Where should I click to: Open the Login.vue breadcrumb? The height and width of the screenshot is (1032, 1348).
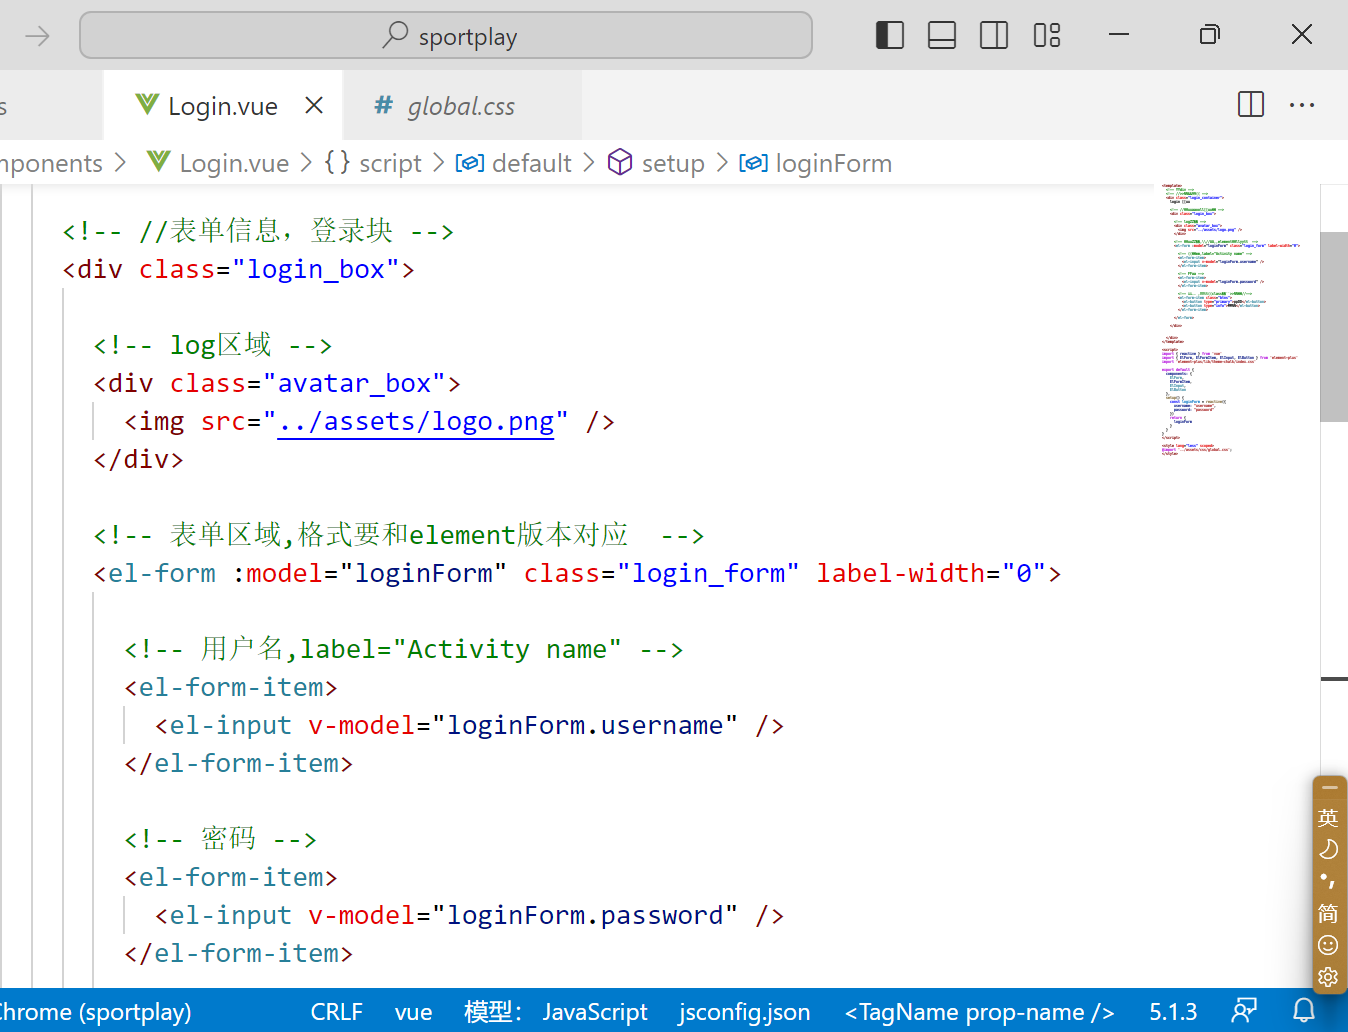[x=234, y=163]
